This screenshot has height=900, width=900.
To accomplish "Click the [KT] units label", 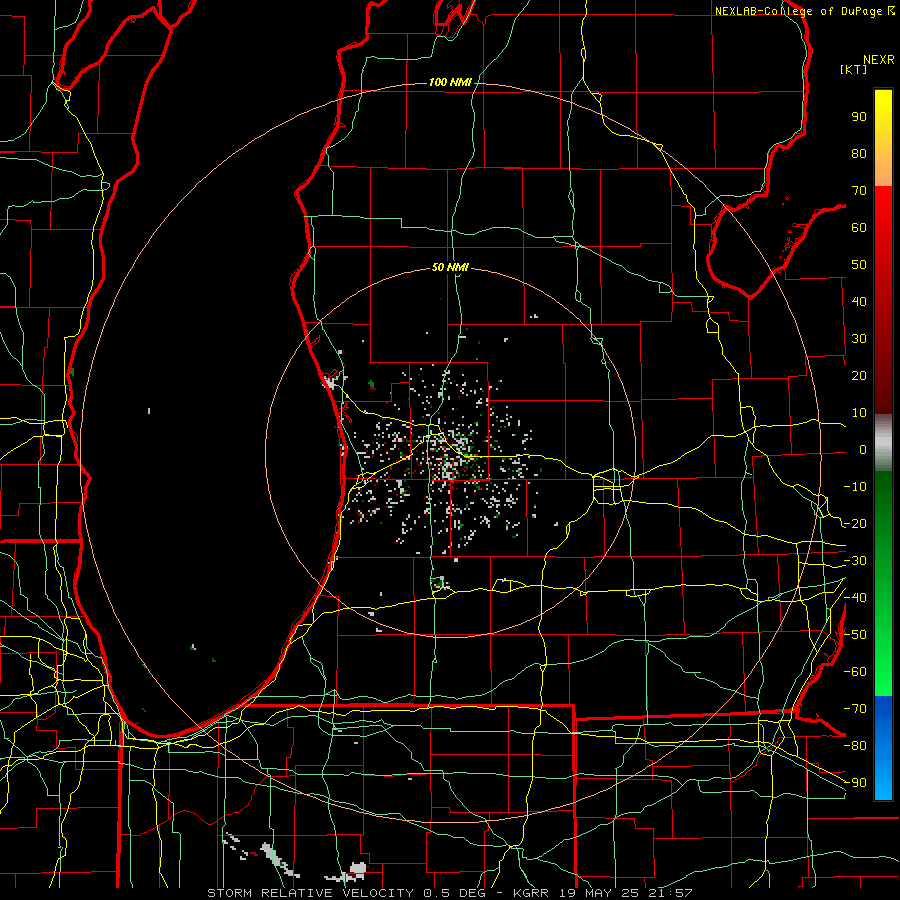I will [x=854, y=69].
